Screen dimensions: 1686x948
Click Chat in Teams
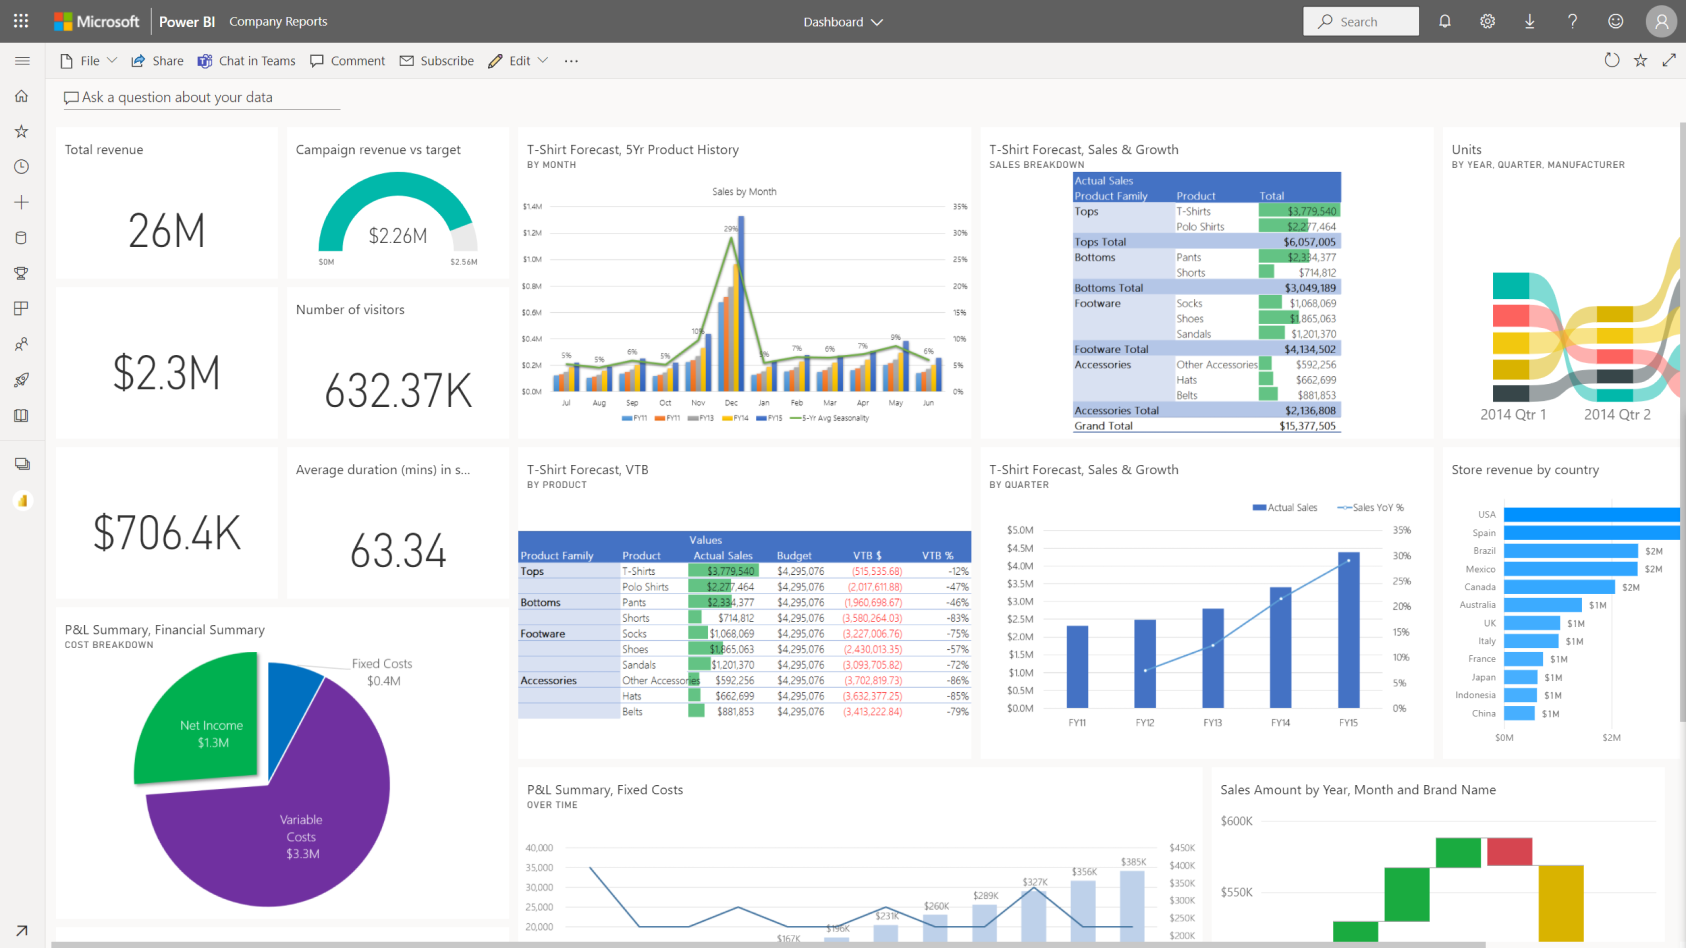(x=246, y=60)
